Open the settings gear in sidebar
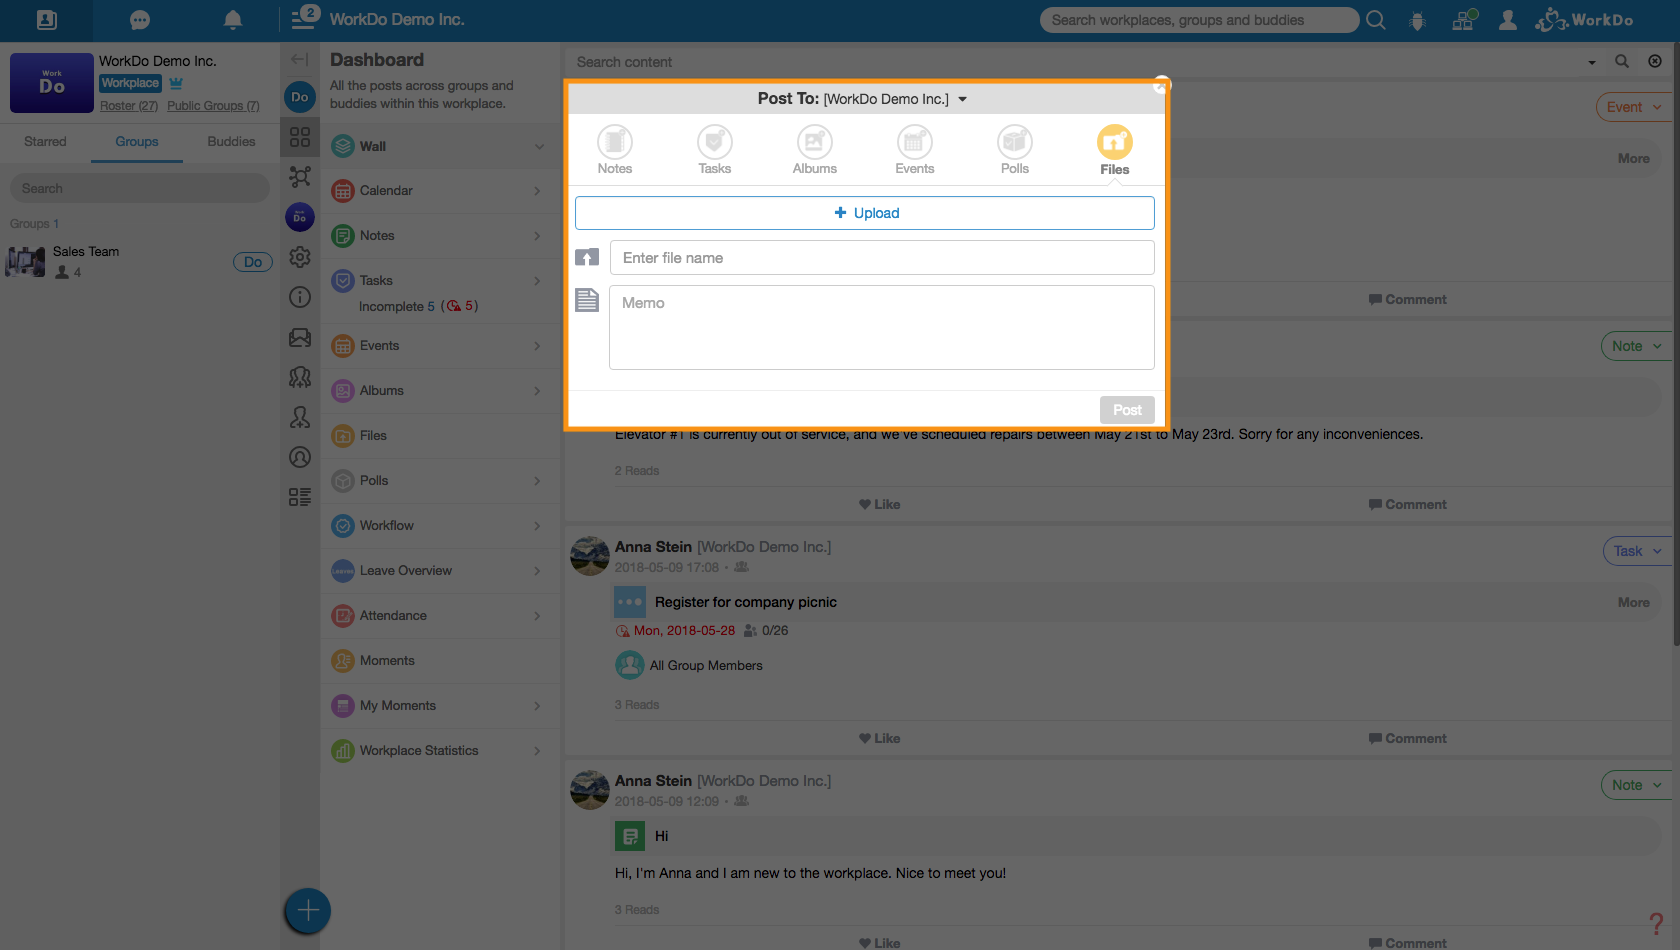Image resolution: width=1680 pixels, height=950 pixels. tap(300, 257)
